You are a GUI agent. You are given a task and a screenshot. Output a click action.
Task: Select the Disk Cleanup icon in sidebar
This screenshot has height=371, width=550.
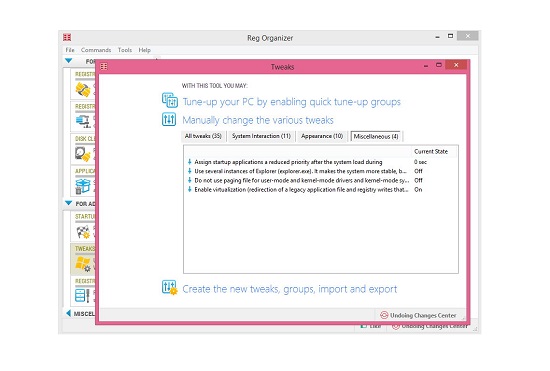coord(83,154)
